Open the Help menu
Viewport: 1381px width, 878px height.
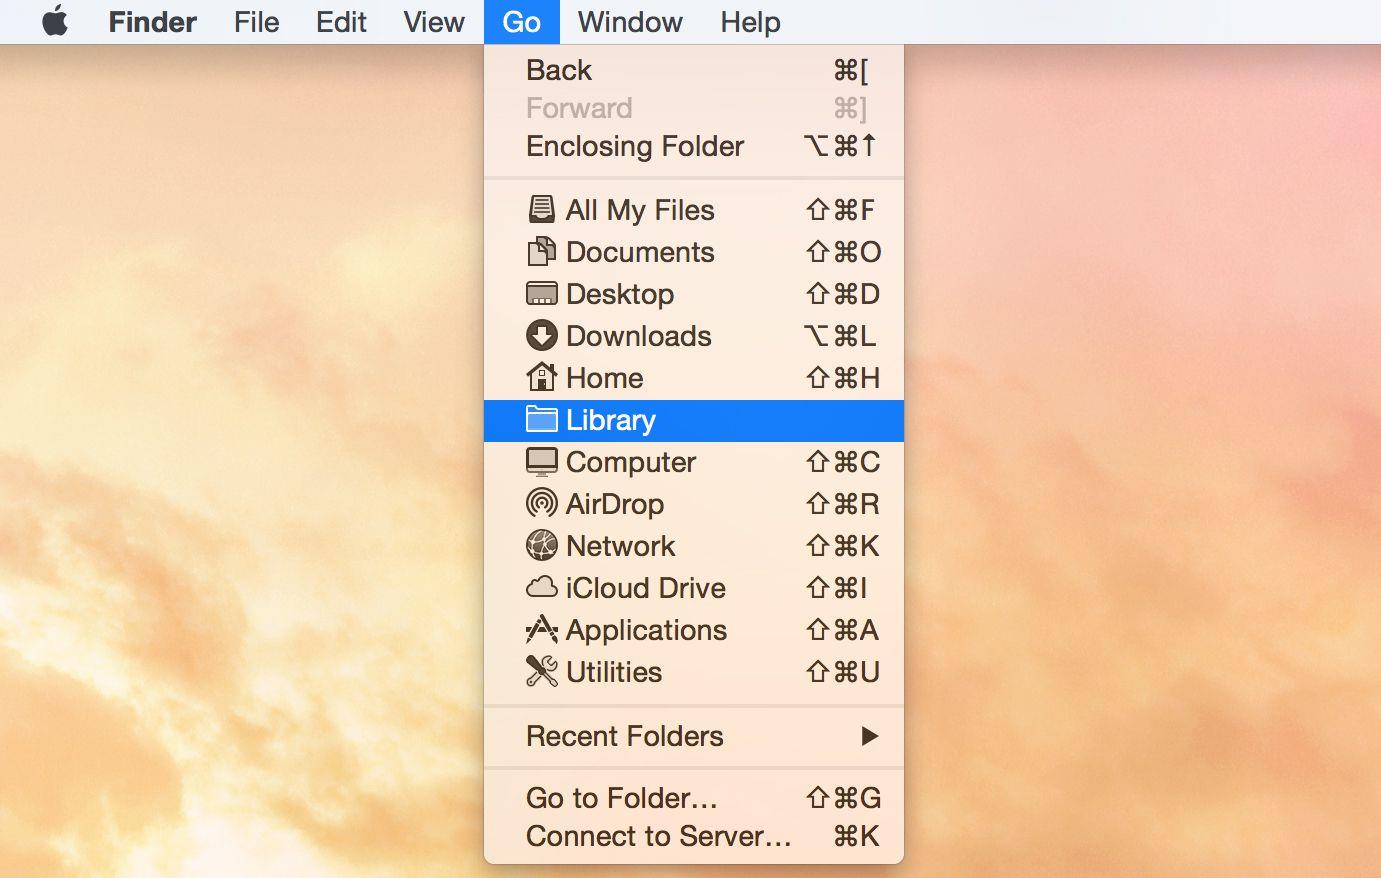(x=751, y=22)
